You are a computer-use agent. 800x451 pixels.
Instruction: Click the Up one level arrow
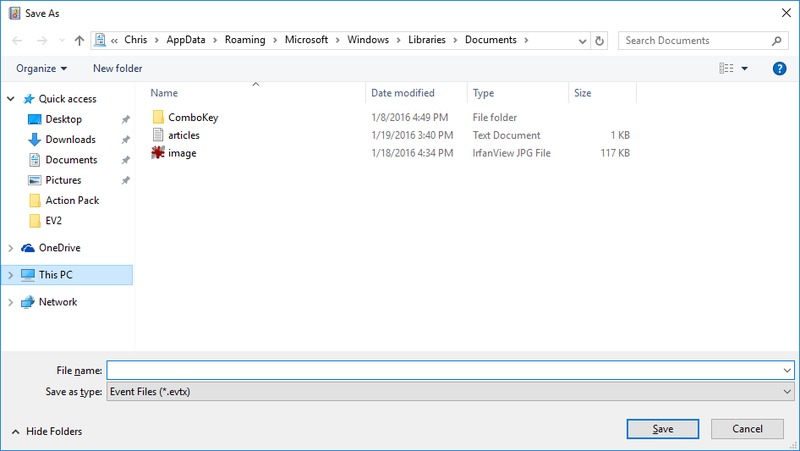79,41
